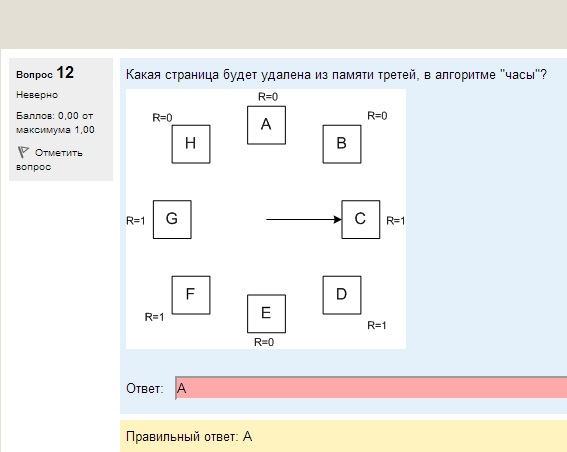Click the page box labeled A in diagram
The image size is (567, 452).
[x=267, y=125]
